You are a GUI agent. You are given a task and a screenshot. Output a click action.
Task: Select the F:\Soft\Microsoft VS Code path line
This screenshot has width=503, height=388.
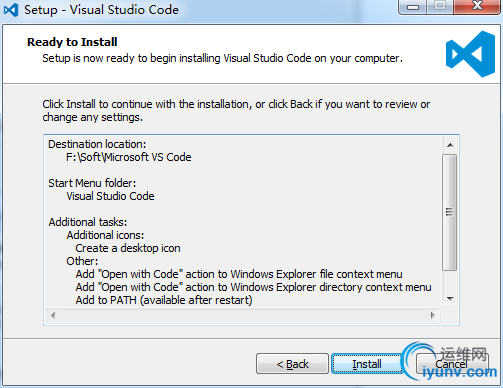(x=129, y=157)
